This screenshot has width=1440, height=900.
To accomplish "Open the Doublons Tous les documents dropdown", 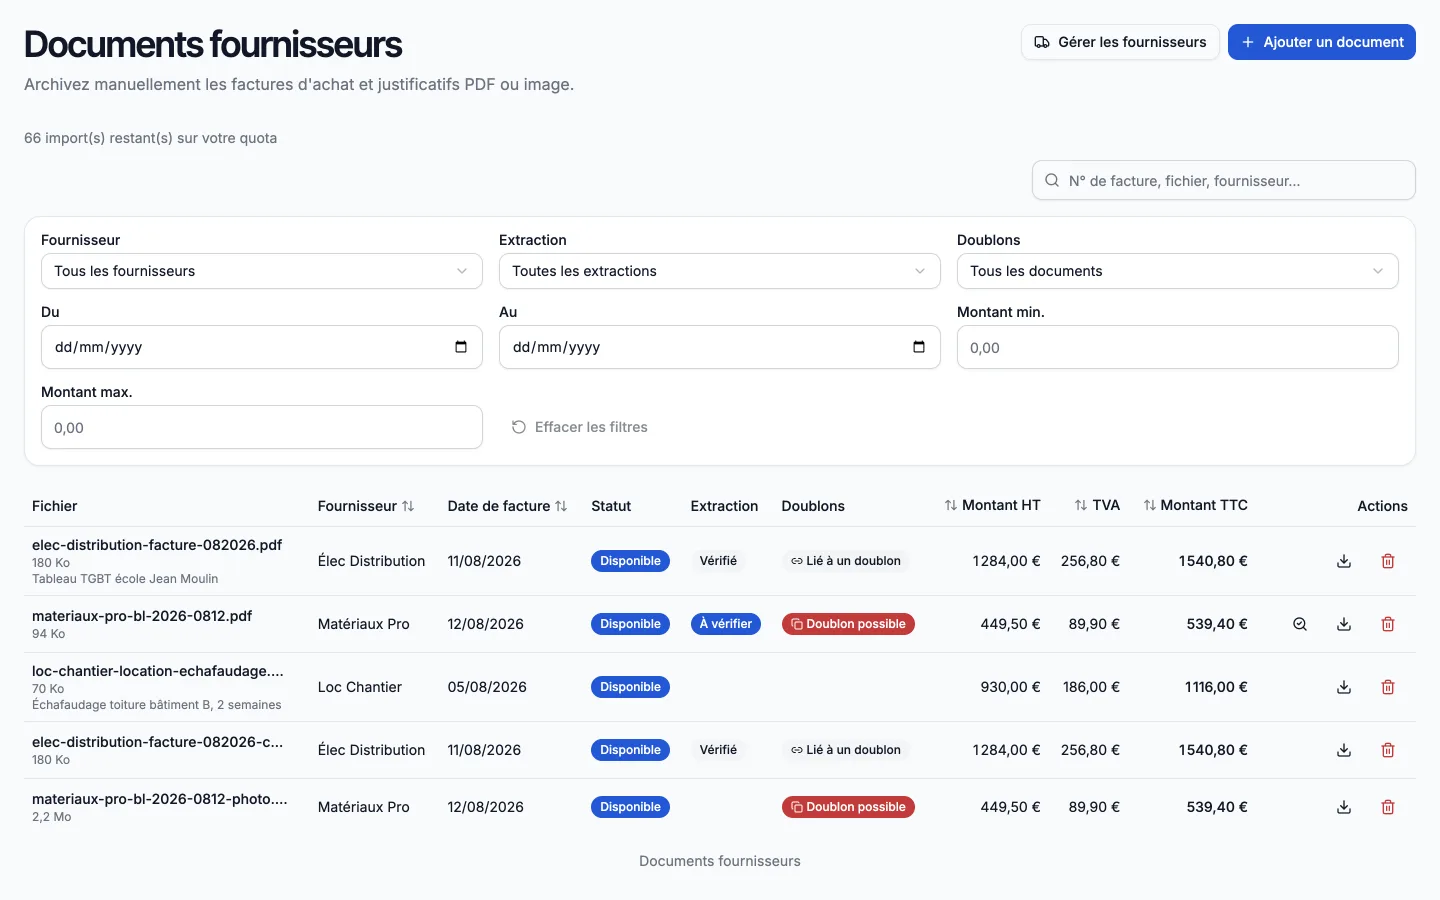I will [x=1178, y=271].
